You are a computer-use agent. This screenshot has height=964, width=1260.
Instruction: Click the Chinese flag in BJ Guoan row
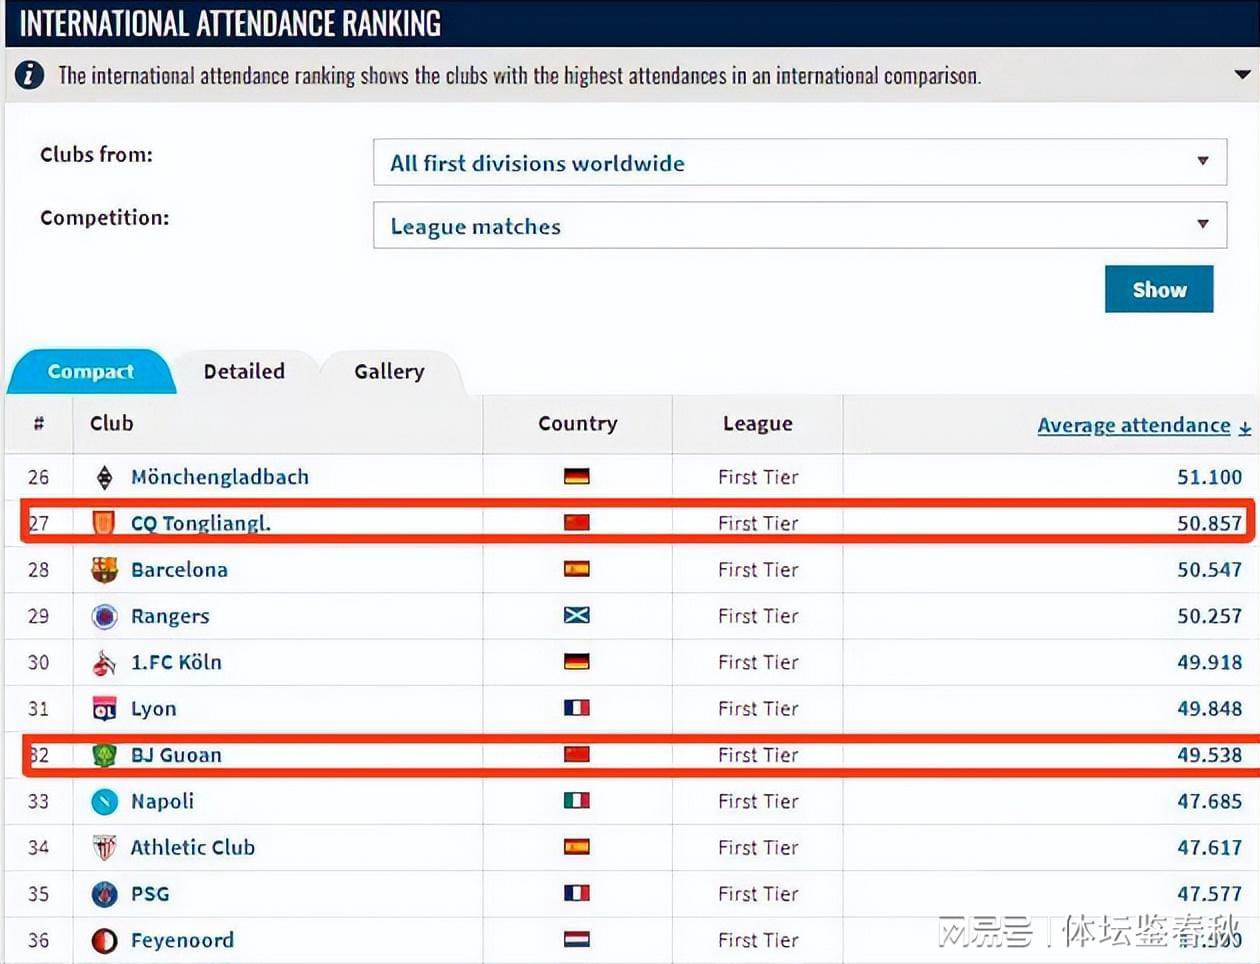pos(577,754)
